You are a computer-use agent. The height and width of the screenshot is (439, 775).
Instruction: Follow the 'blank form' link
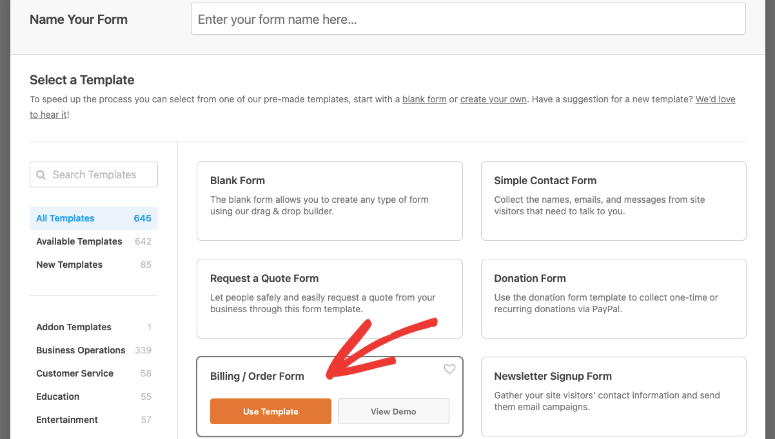(424, 99)
